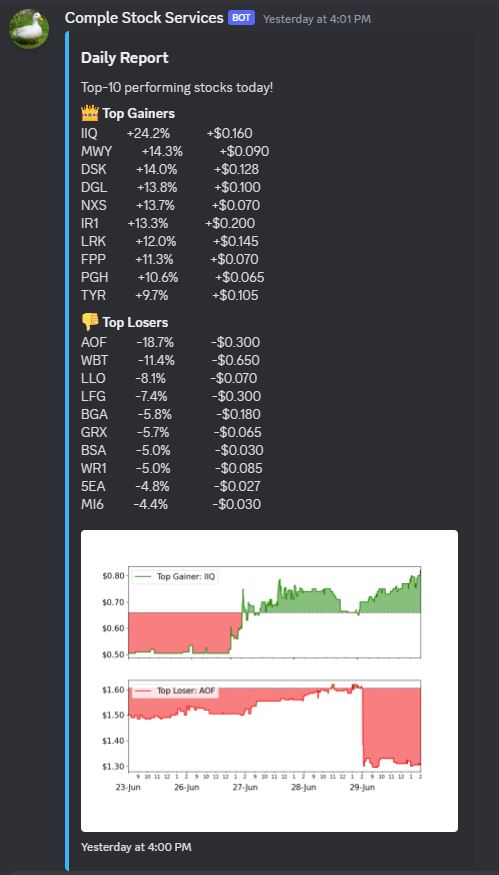The width and height of the screenshot is (499, 875).
Task: Open the stock chart image attachment
Action: 269,681
